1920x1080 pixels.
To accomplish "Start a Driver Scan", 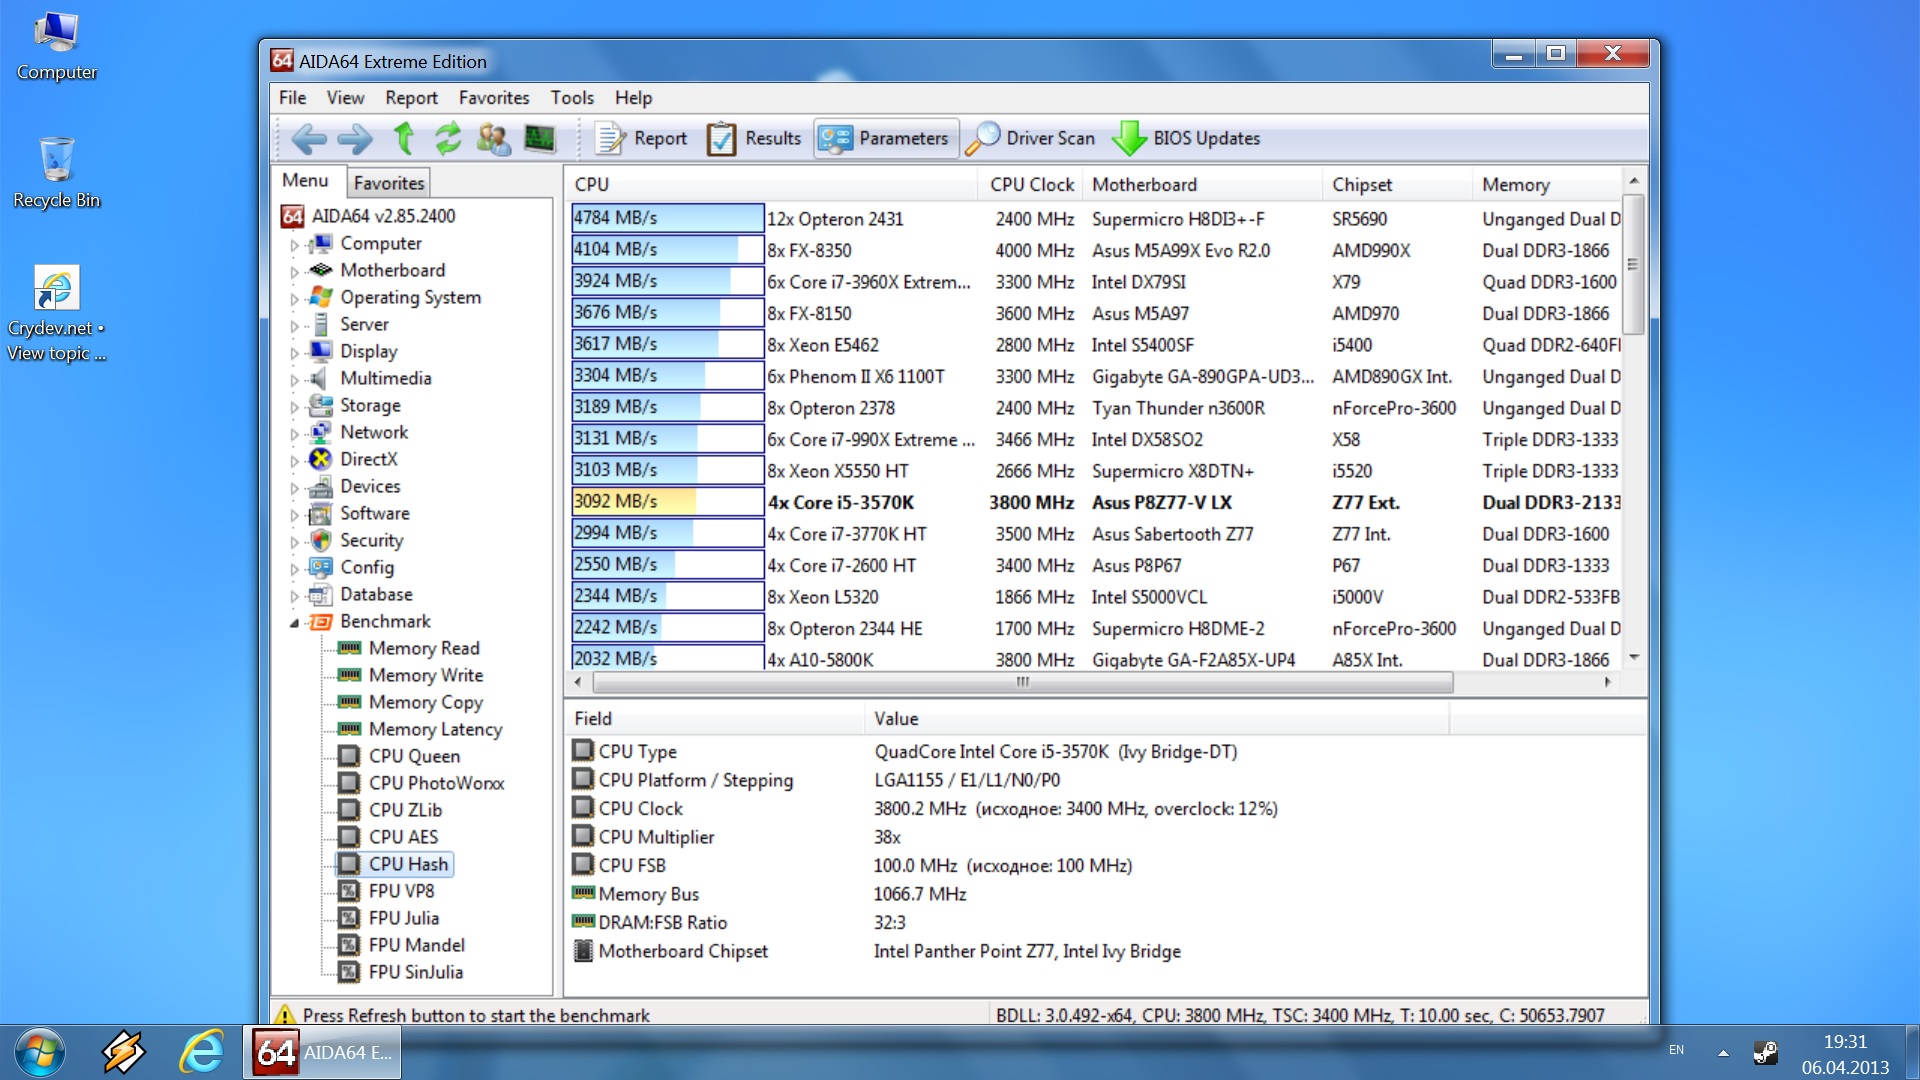I will pyautogui.click(x=1031, y=138).
